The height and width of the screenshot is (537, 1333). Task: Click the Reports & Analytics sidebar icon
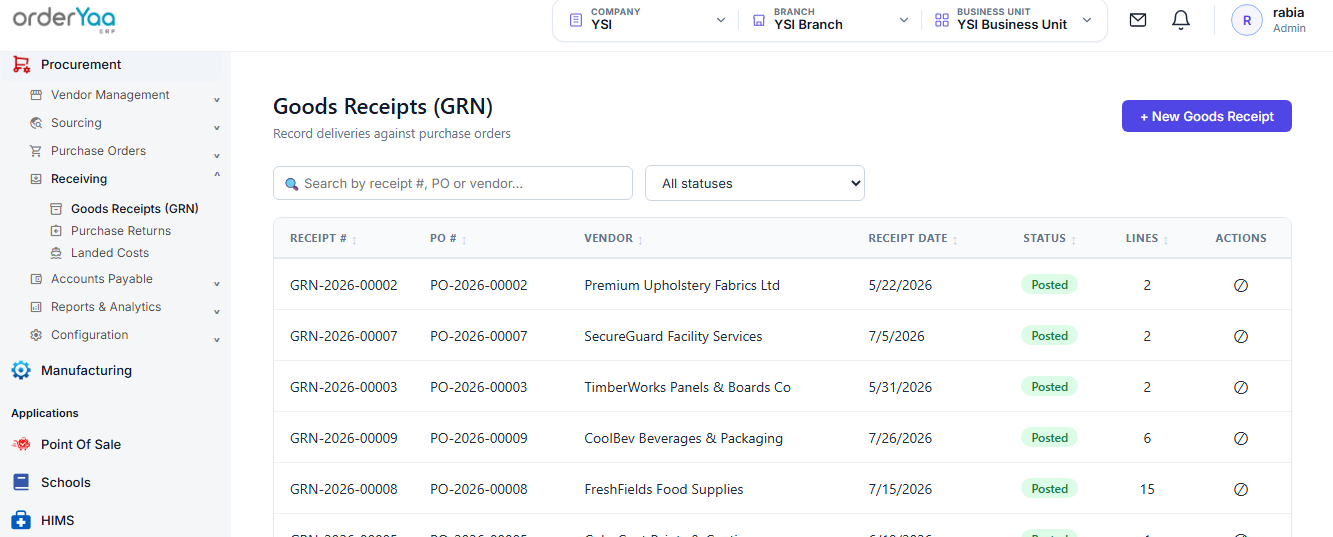click(36, 307)
